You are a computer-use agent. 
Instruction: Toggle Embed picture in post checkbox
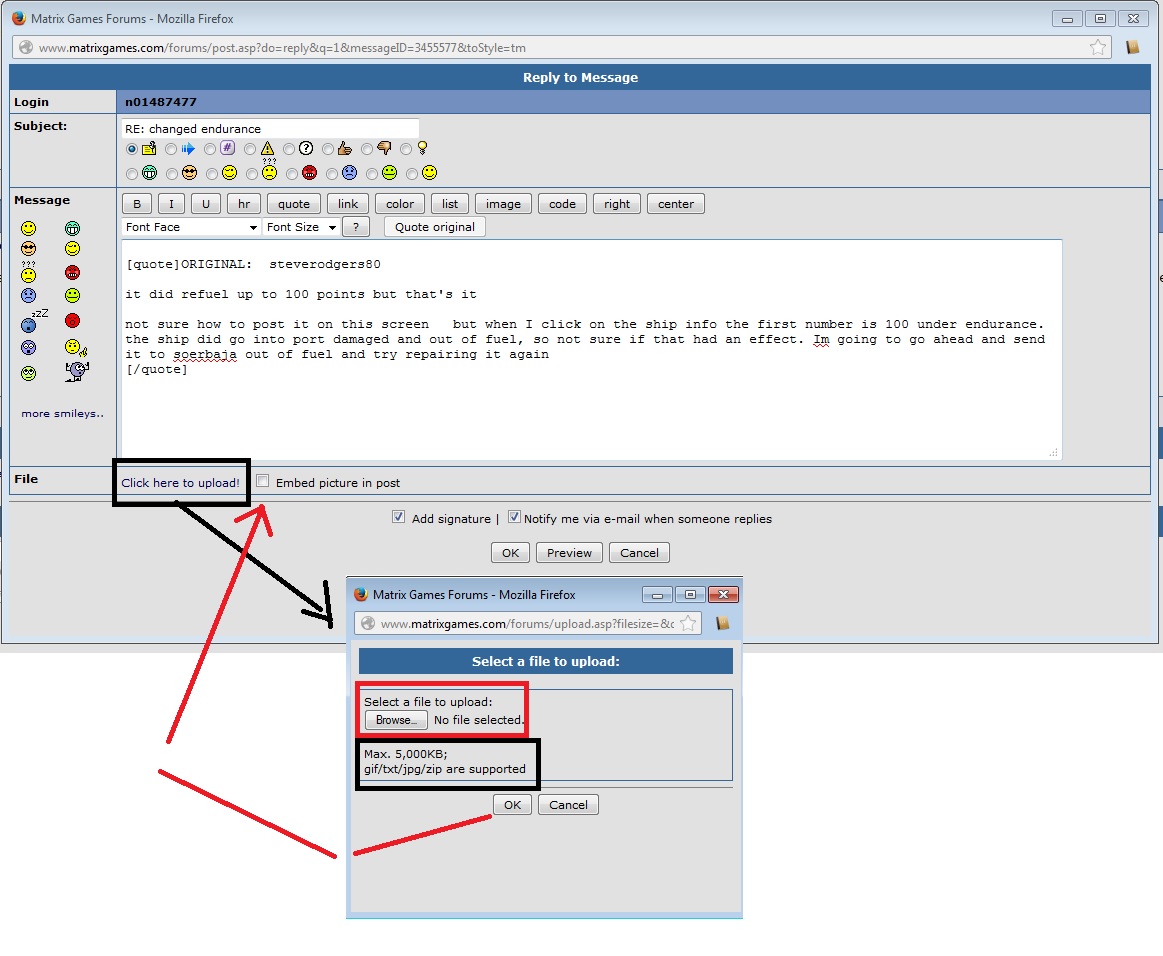click(x=263, y=481)
